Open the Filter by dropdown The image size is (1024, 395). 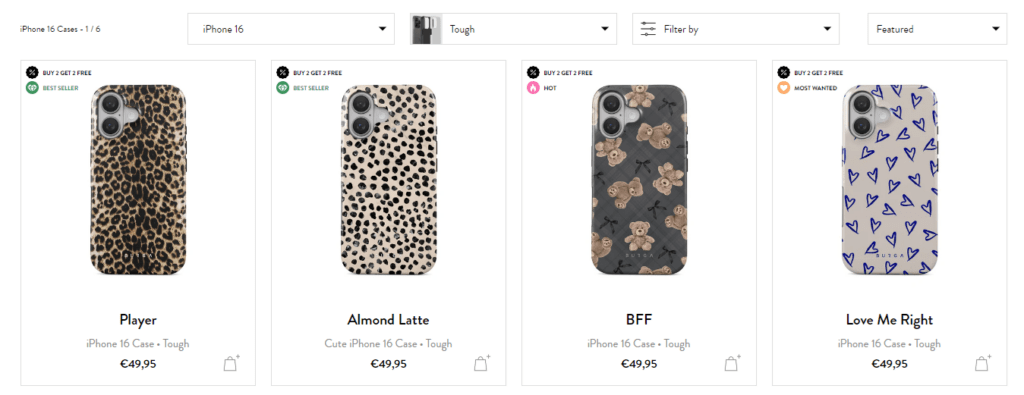(x=735, y=29)
